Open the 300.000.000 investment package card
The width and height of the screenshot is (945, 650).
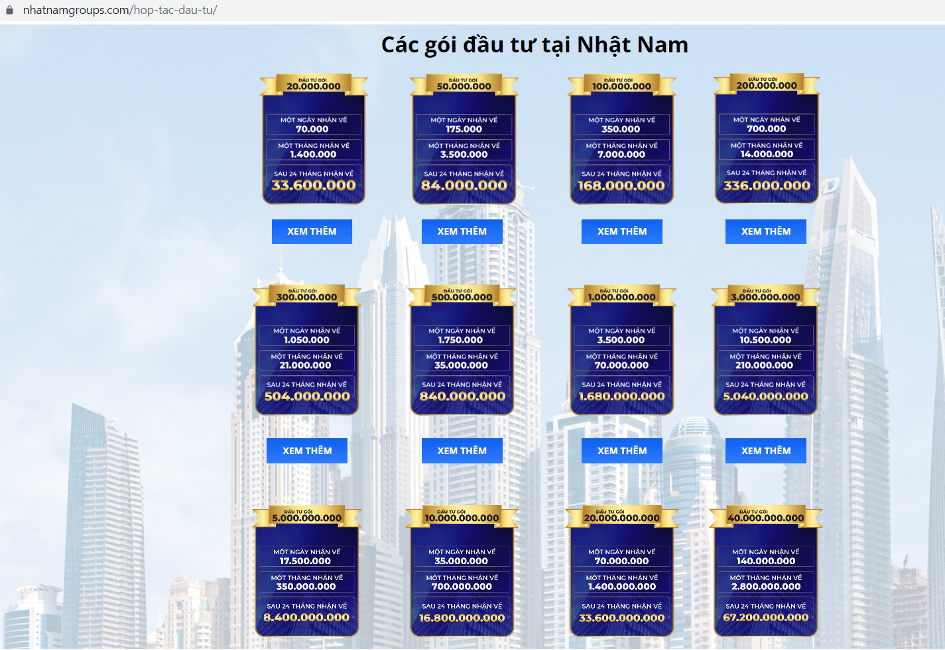click(307, 350)
